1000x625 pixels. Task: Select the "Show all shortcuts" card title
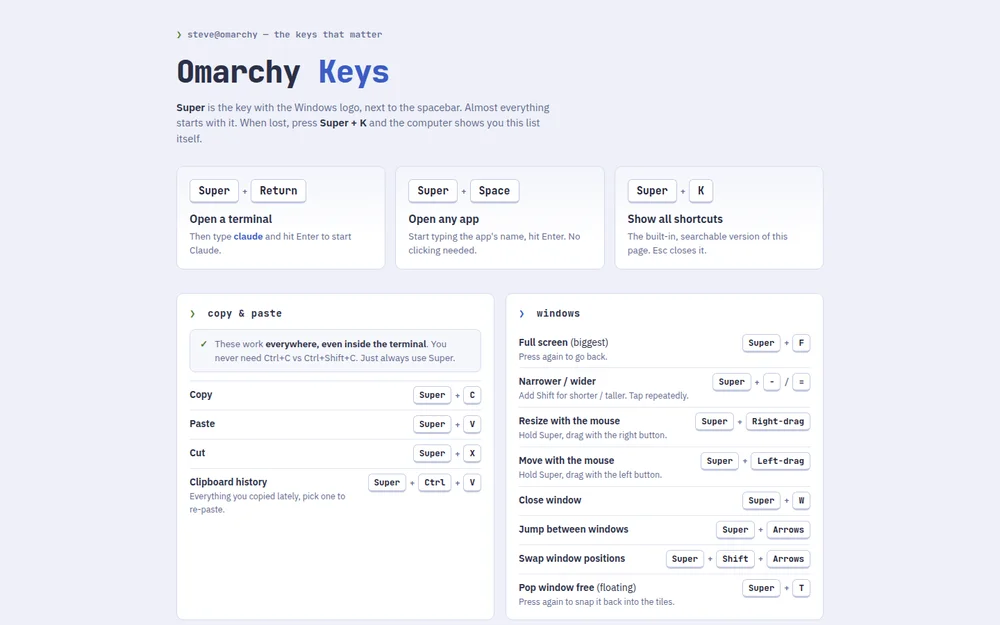point(675,219)
